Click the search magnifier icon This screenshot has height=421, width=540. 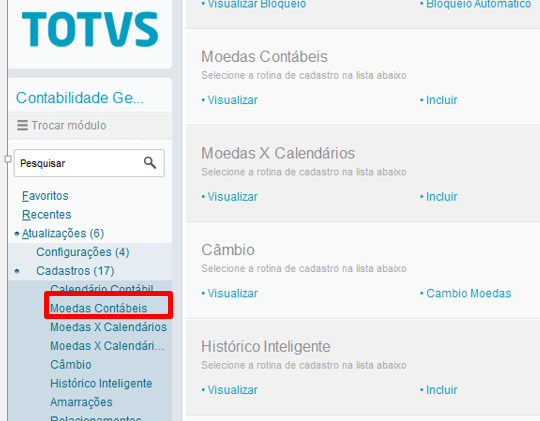pos(150,163)
